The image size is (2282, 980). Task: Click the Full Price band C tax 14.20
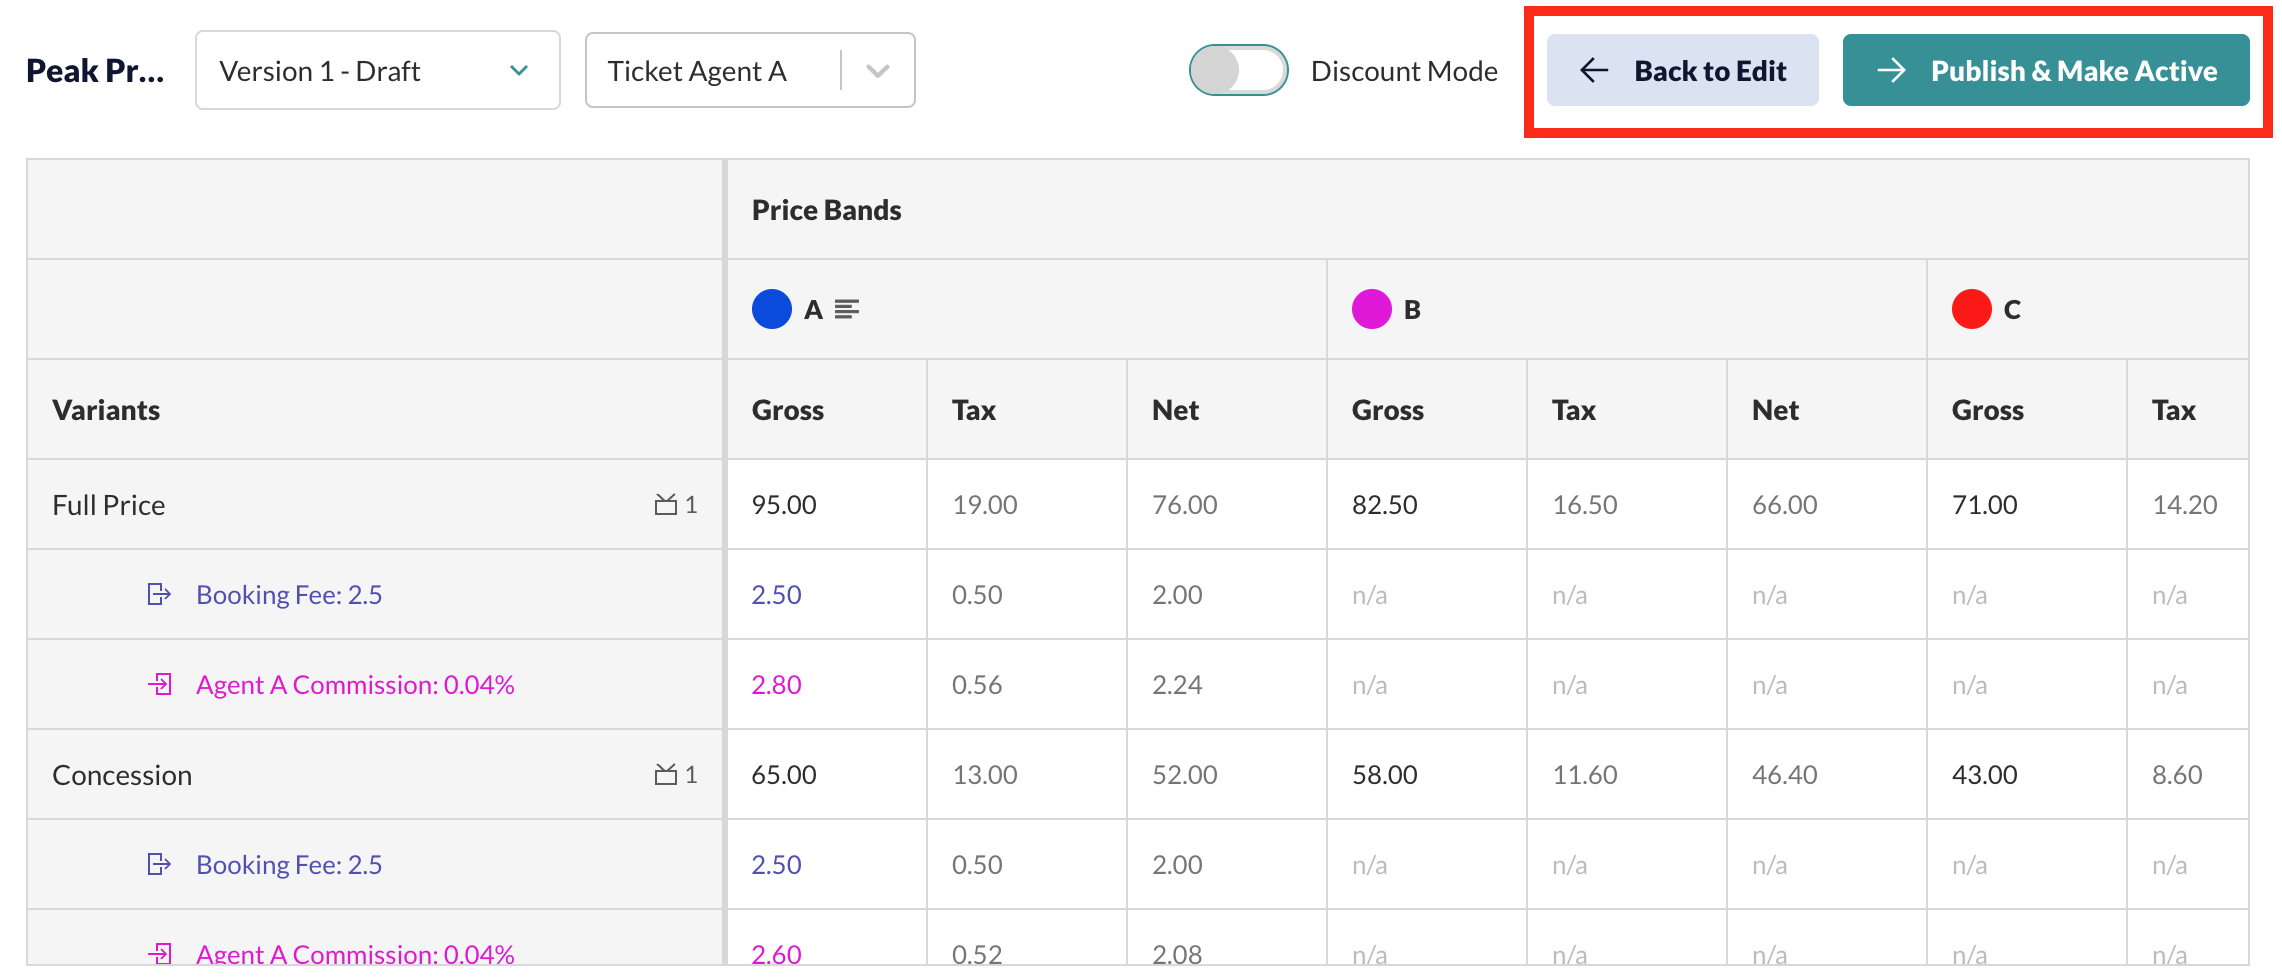point(2184,505)
